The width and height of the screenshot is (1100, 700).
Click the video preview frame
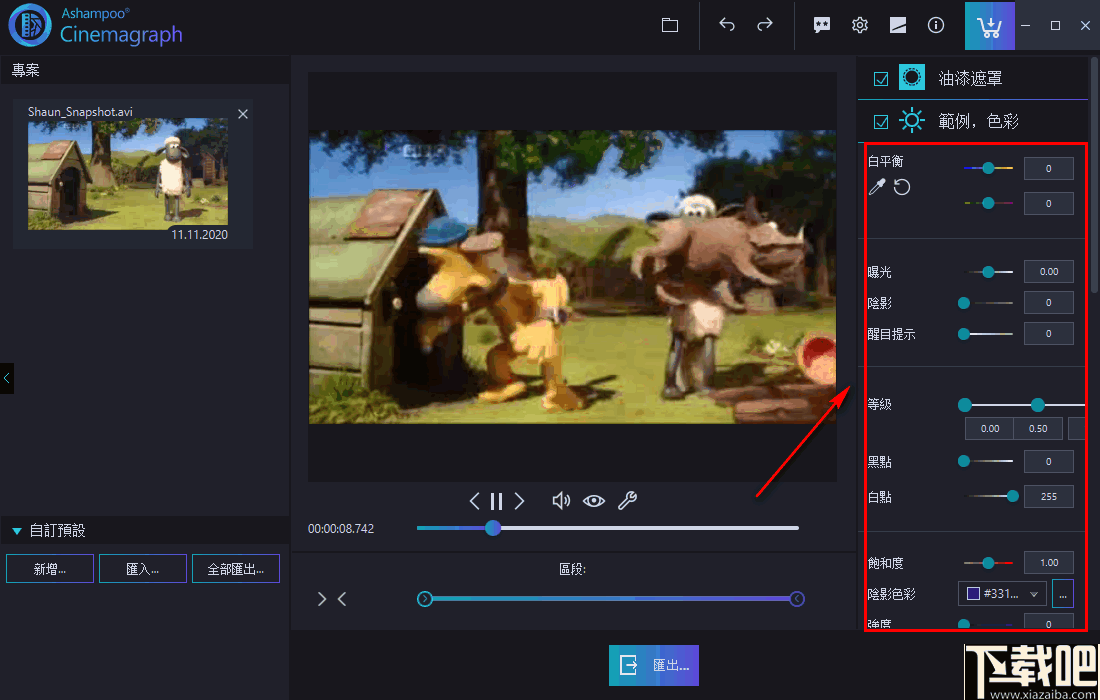572,277
